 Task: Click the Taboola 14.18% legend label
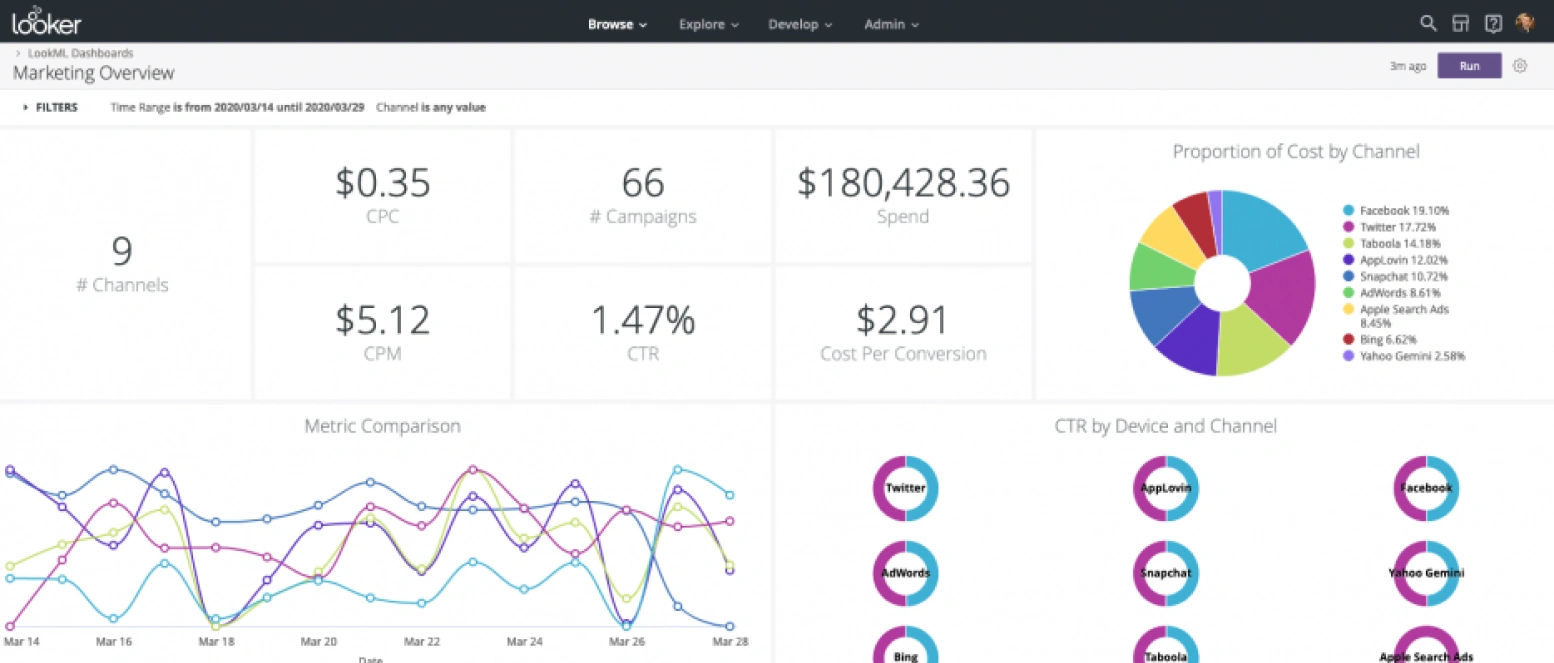(1402, 243)
